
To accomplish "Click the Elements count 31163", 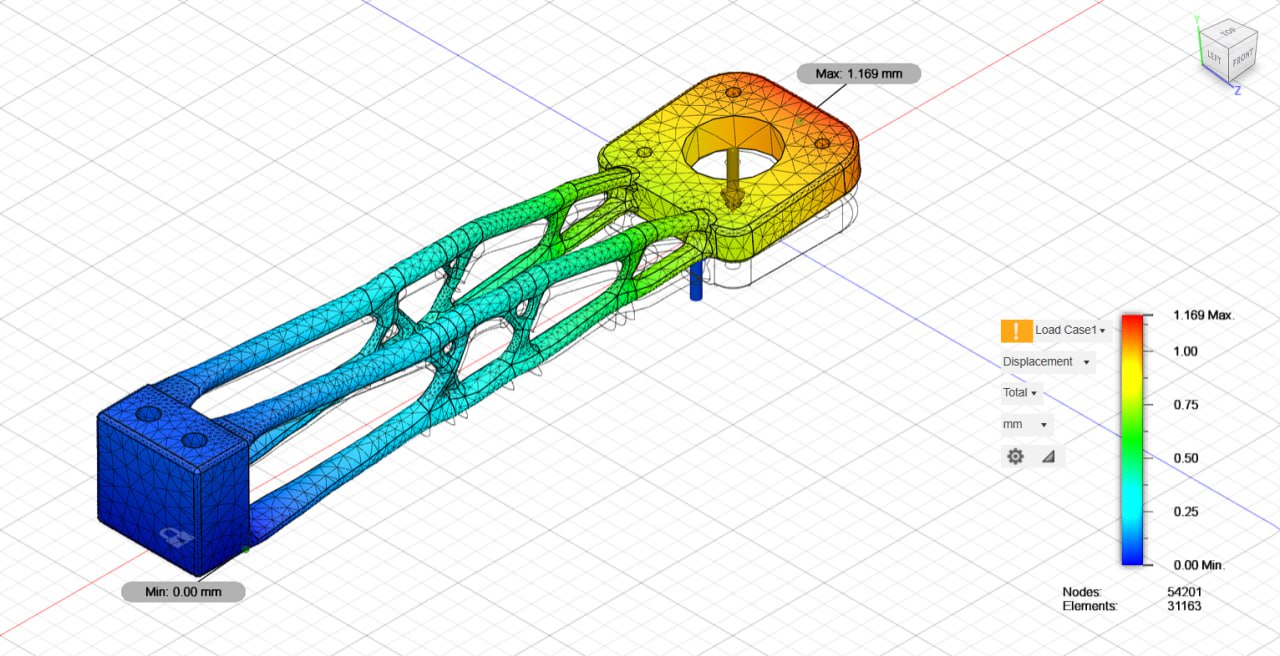I will (1184, 606).
